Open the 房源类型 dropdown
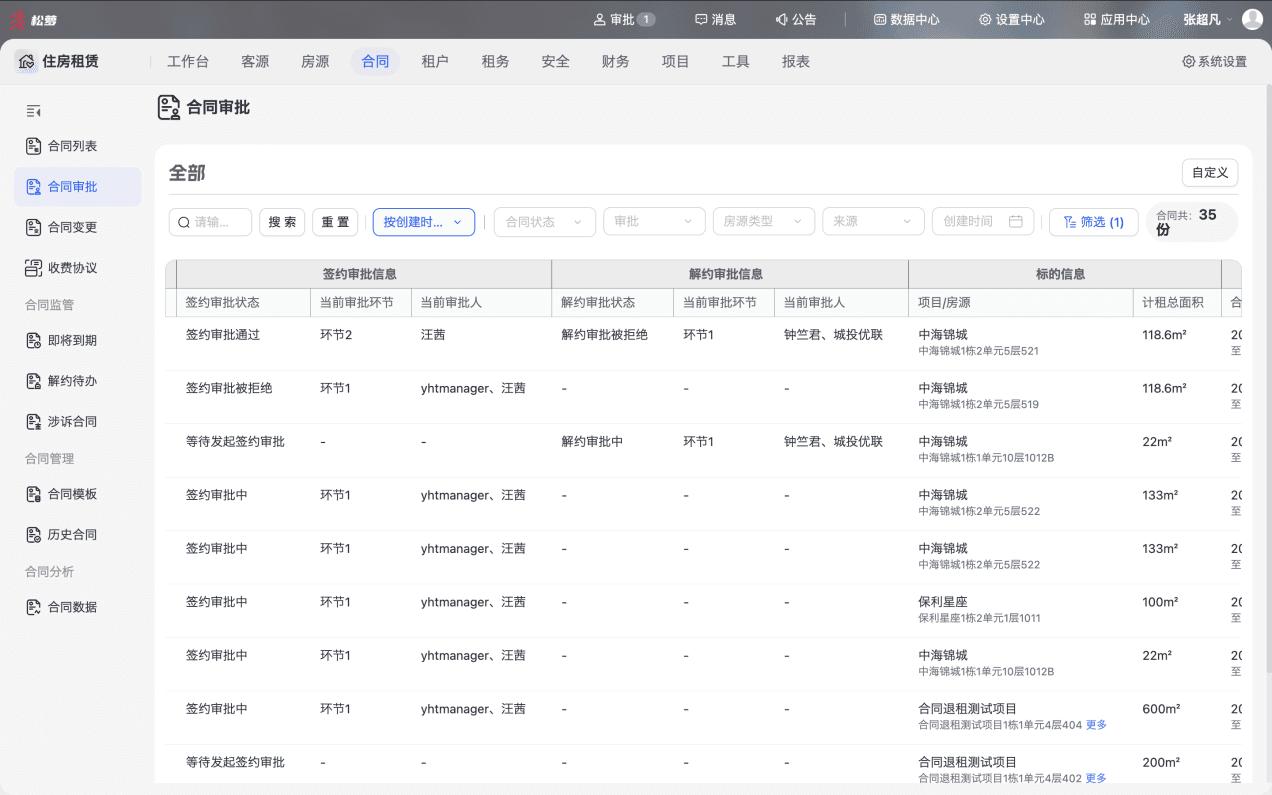This screenshot has height=795, width=1272. click(764, 222)
